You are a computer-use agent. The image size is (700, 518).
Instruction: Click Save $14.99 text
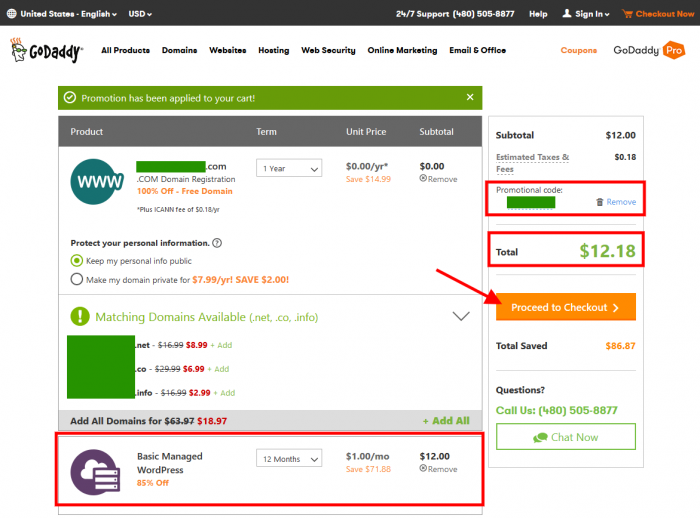[x=368, y=179]
